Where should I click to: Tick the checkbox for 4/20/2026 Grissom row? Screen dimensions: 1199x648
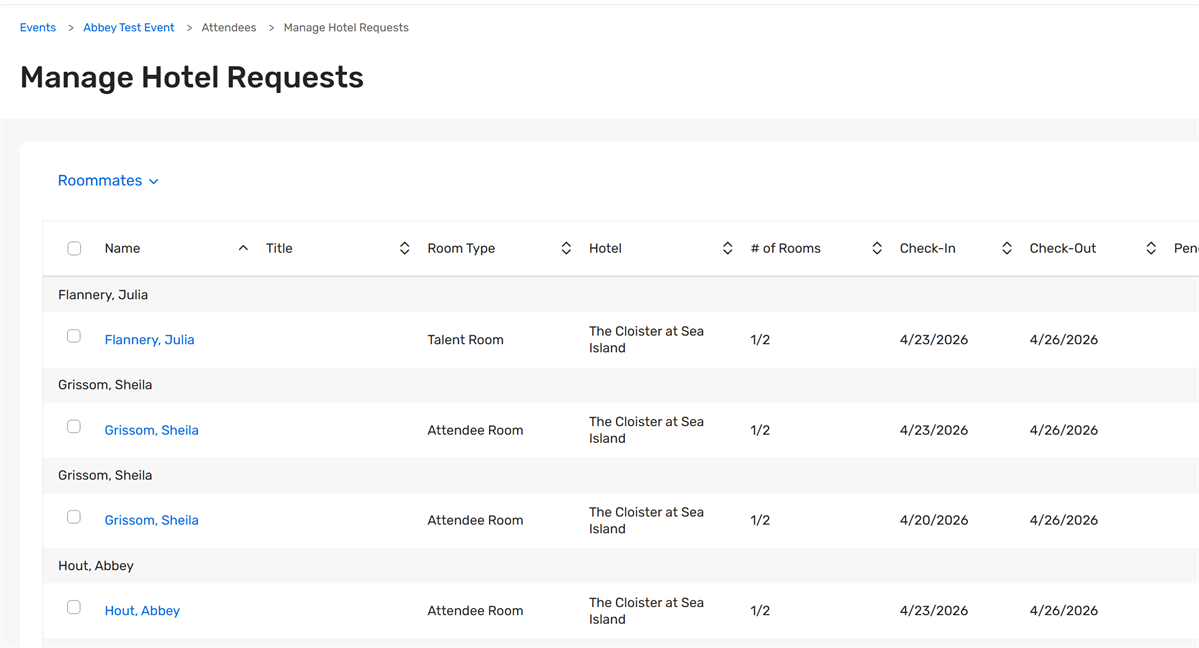[74, 517]
